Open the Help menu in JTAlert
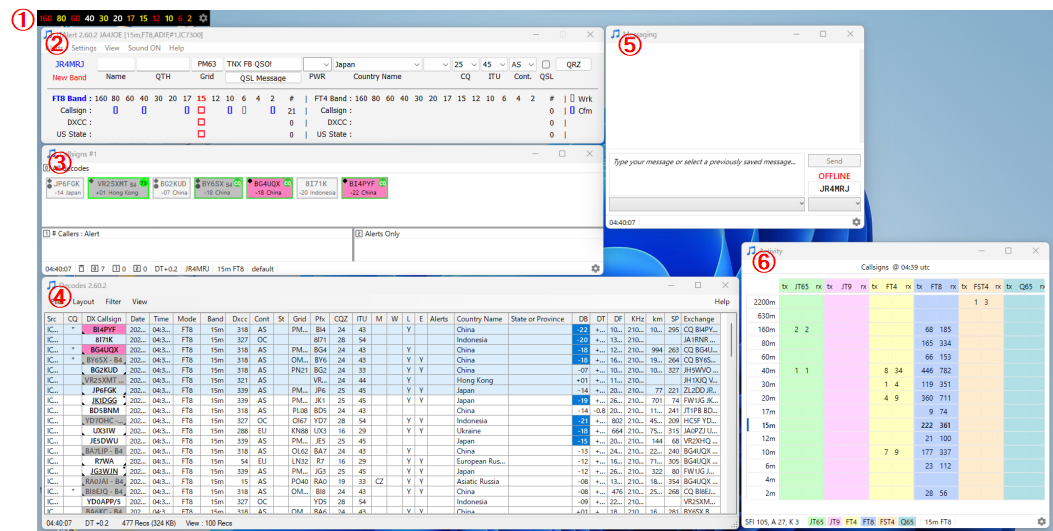The width and height of the screenshot is (1053, 531). [x=177, y=48]
